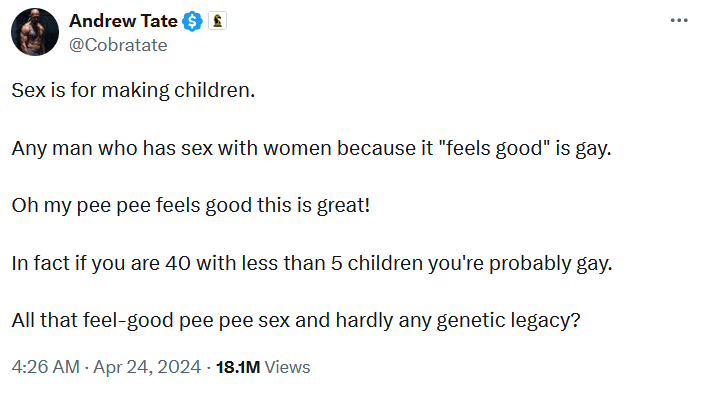Click the 18.1M view count number

[238, 367]
